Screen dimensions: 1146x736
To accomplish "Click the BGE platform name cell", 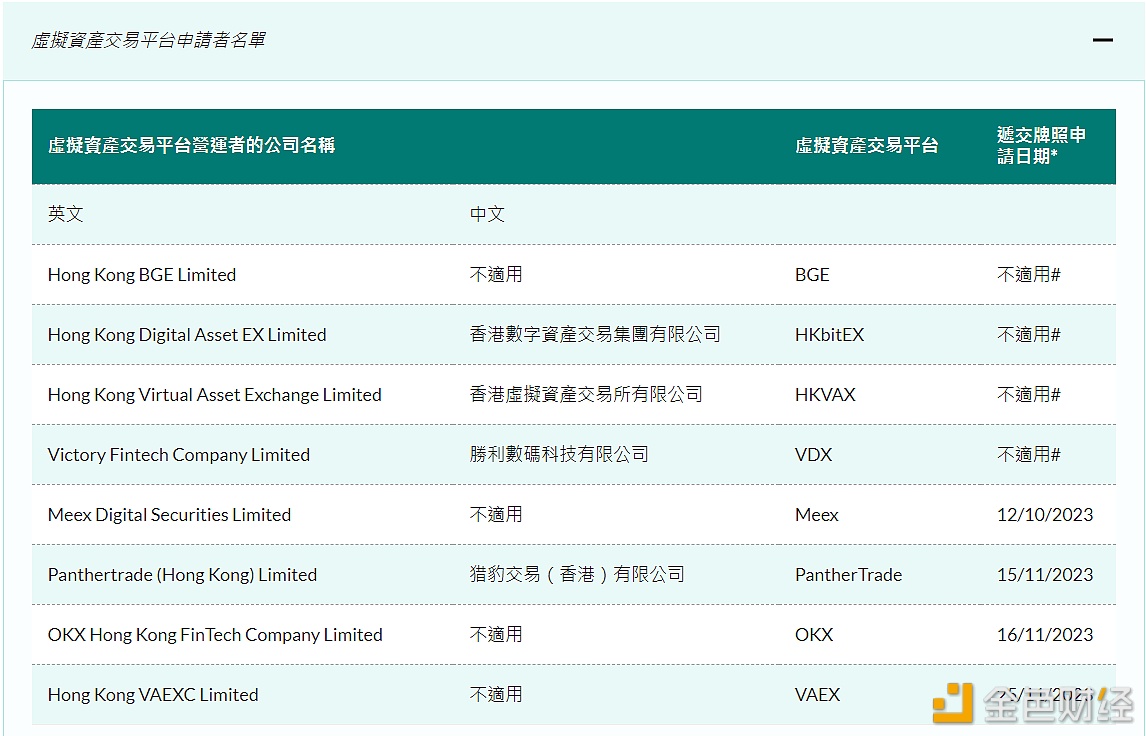I will 812,275.
